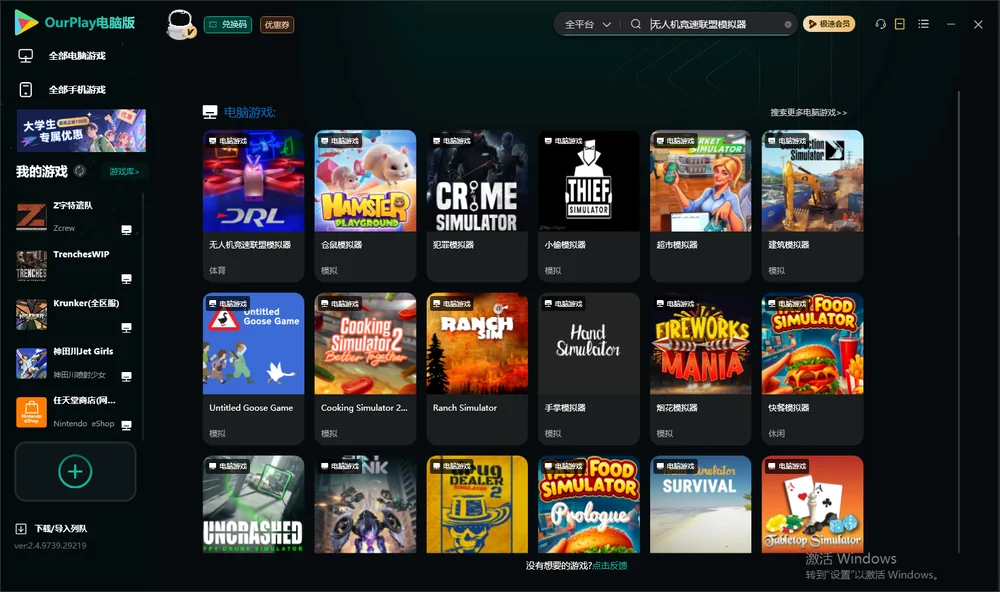Open the Food Simulator Prologue card
1000x592 pixels.
pyautogui.click(x=589, y=504)
